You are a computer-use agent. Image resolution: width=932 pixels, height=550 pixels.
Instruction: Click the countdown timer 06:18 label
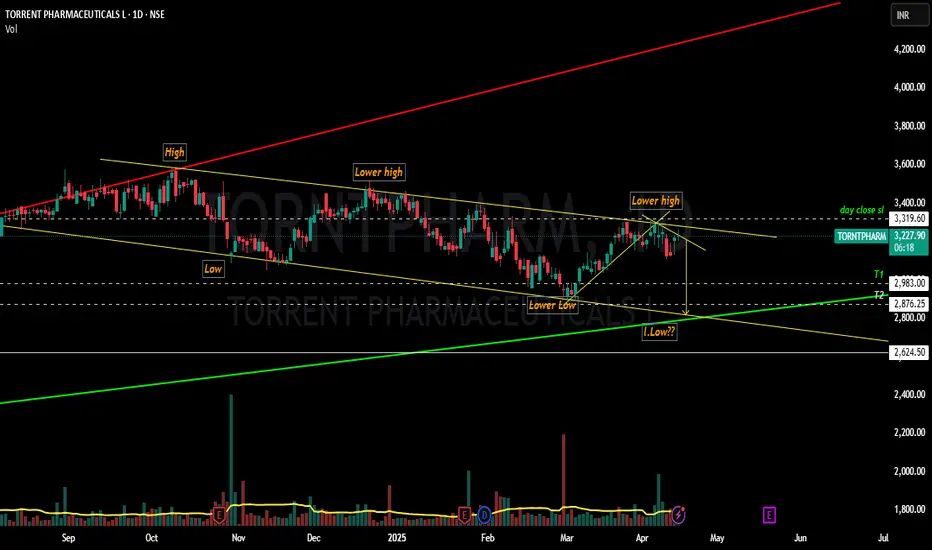point(903,248)
